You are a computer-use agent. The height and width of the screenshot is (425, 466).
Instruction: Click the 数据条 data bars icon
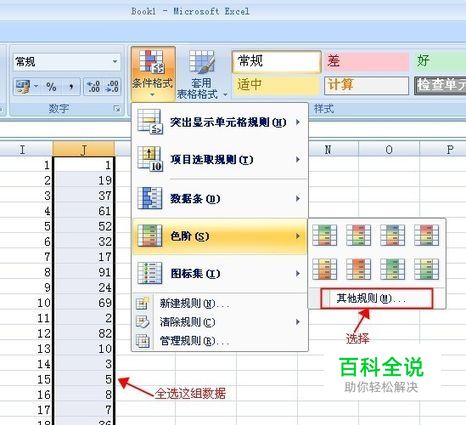click(x=150, y=198)
